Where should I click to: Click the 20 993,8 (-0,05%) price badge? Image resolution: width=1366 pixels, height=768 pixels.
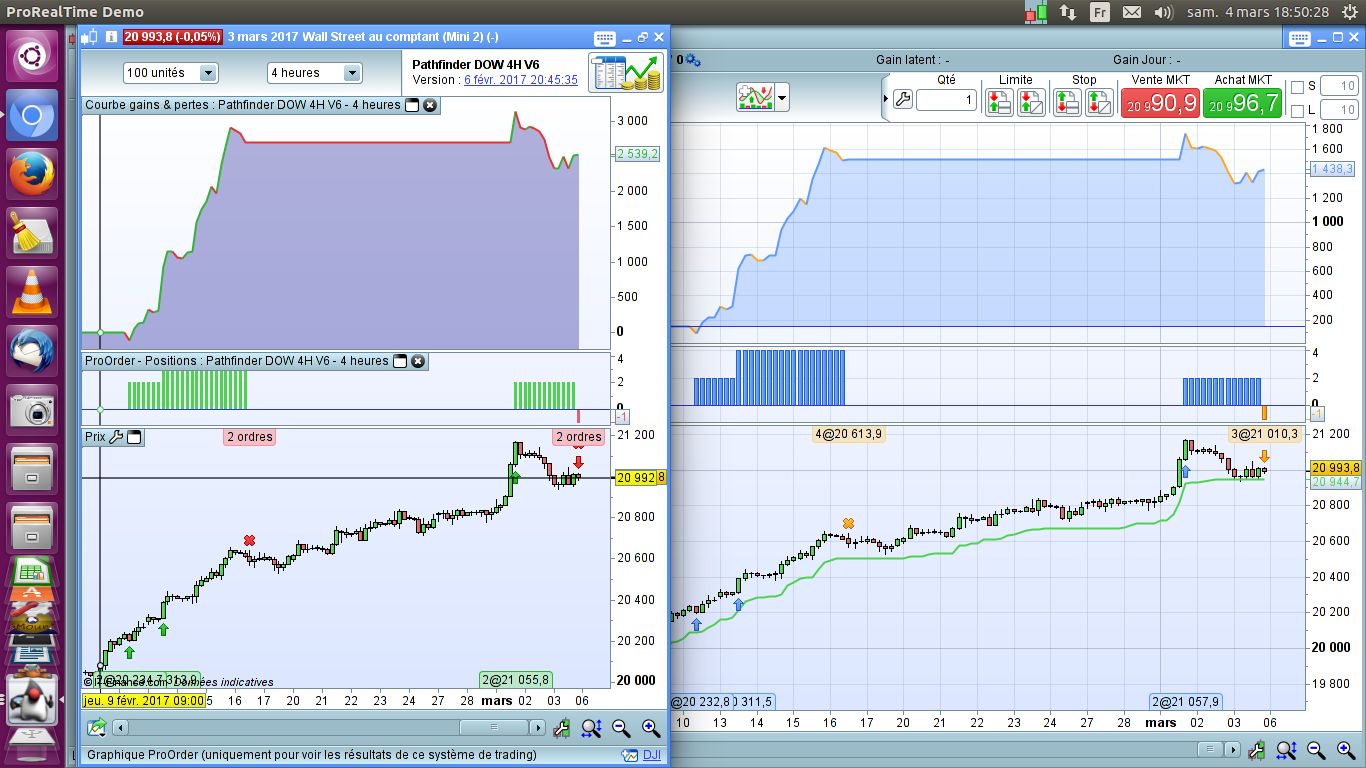[173, 37]
